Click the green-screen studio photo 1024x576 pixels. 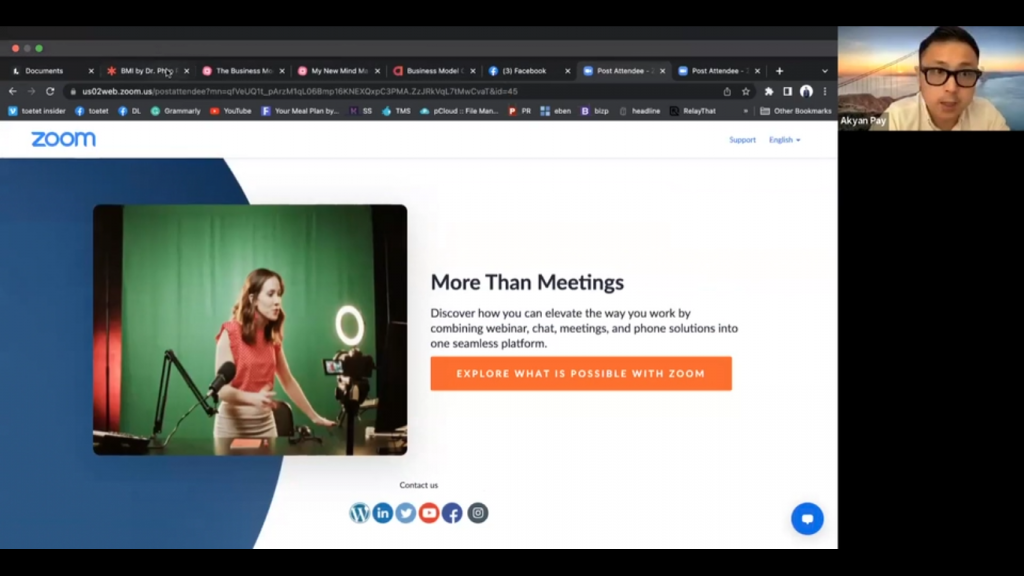(250, 330)
